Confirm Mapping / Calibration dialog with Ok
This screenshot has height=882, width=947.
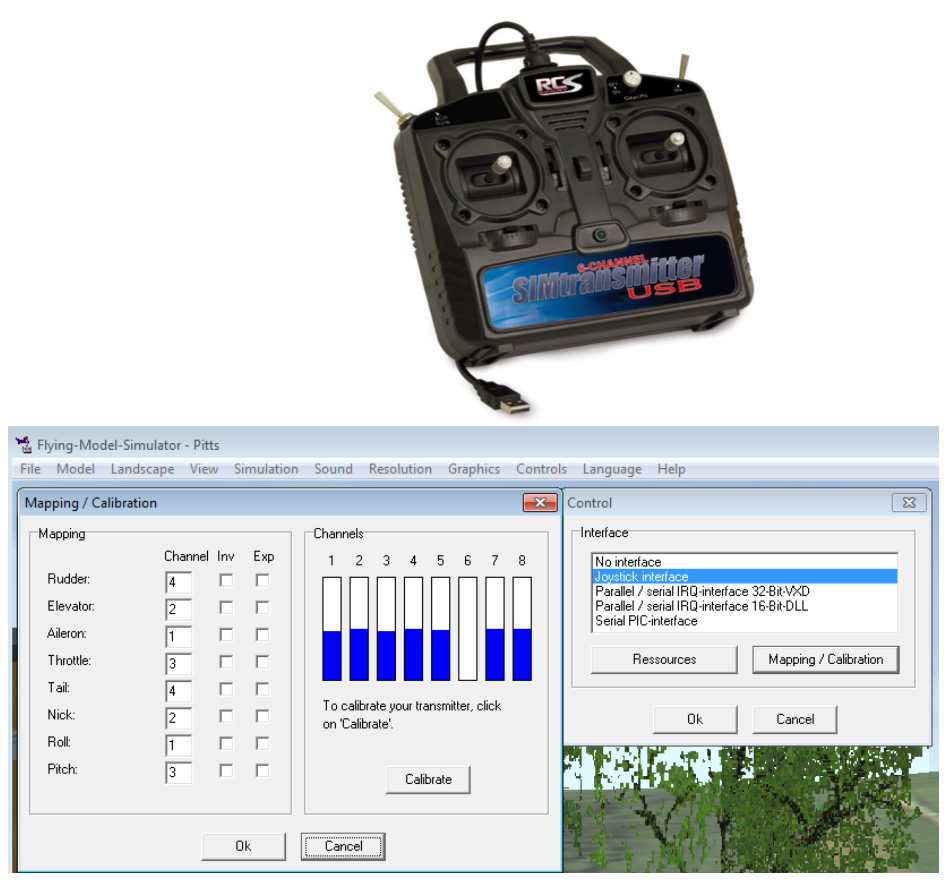243,846
